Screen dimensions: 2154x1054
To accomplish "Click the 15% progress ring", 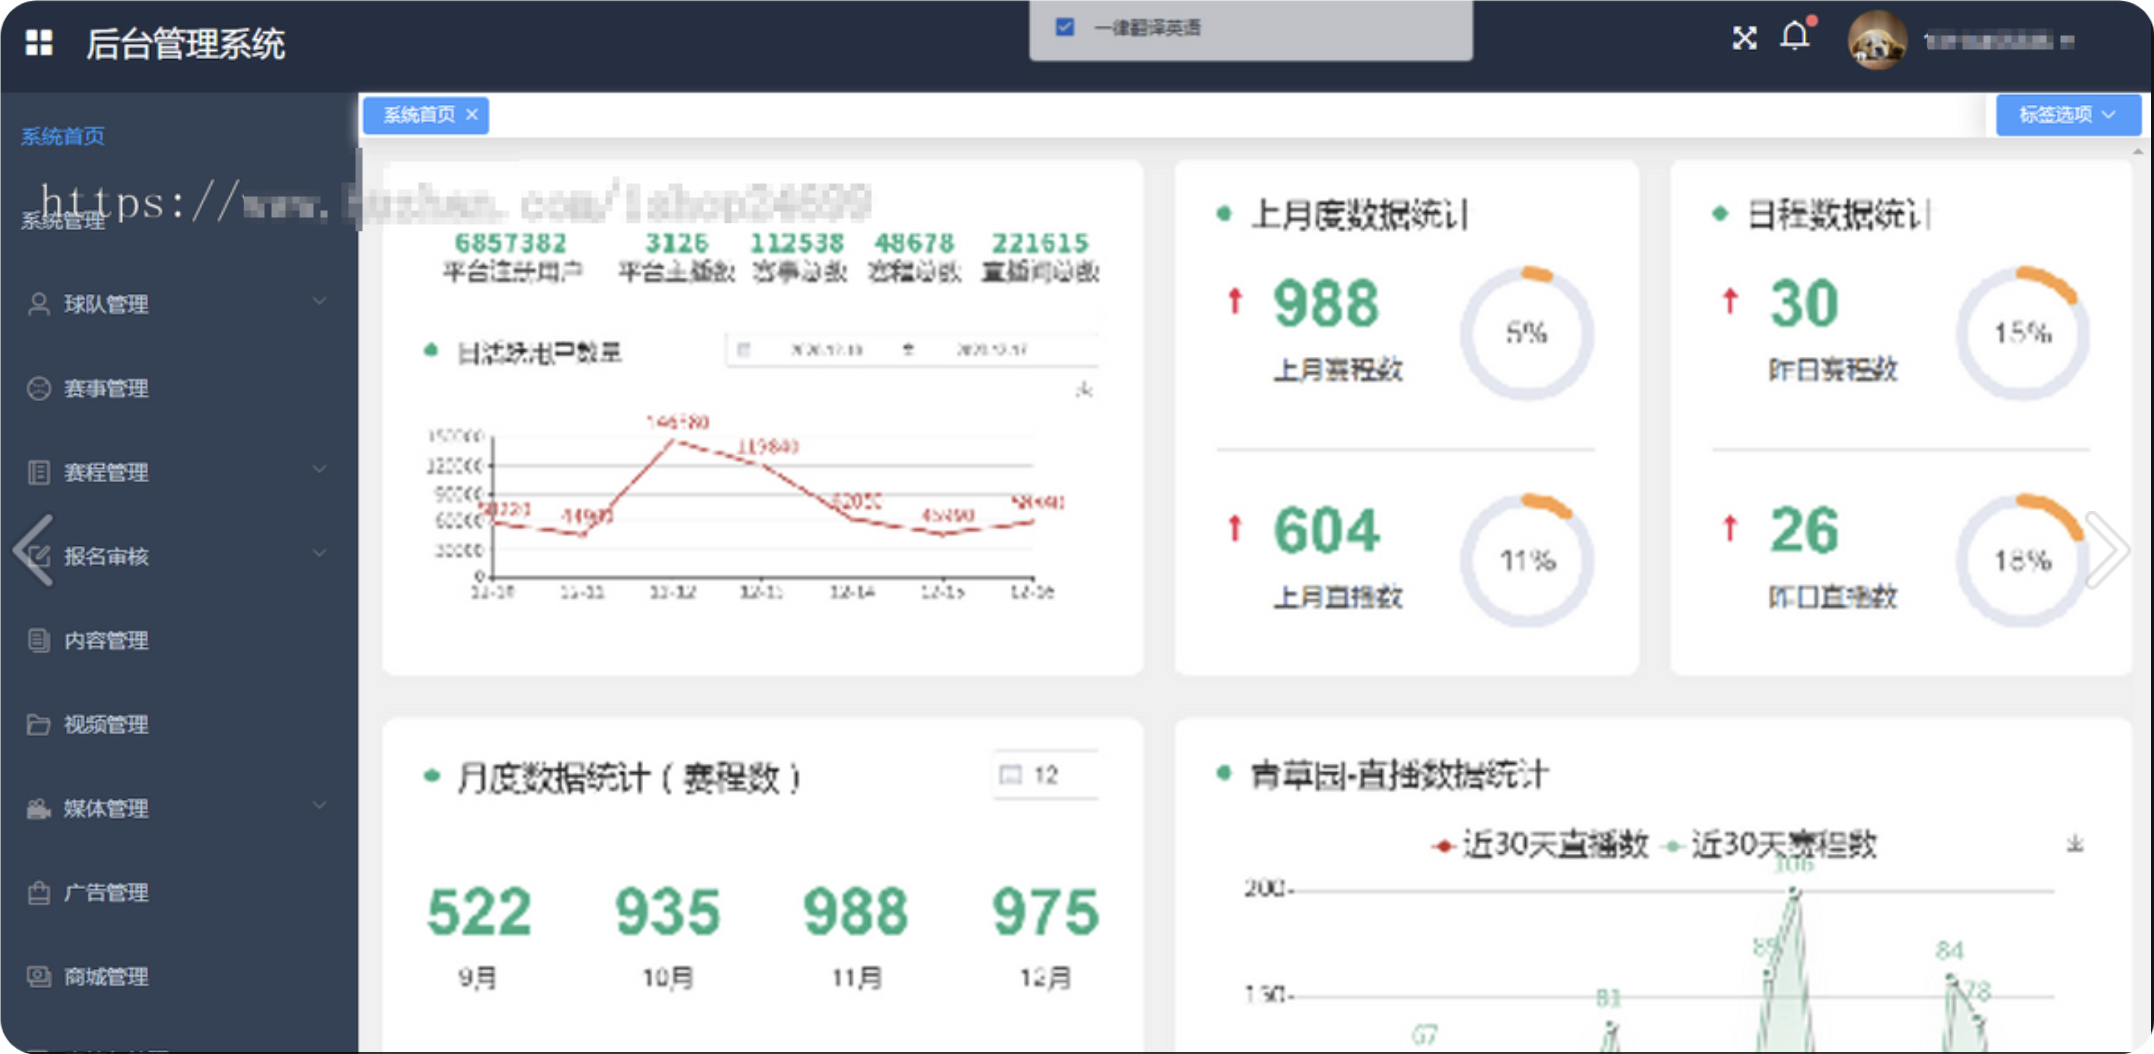I will click(2022, 333).
